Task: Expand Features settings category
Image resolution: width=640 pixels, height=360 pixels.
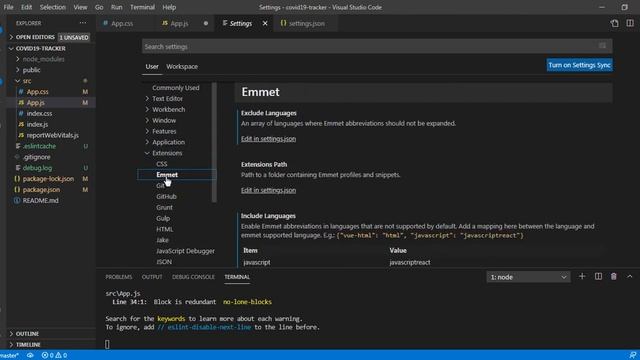Action: (164, 131)
